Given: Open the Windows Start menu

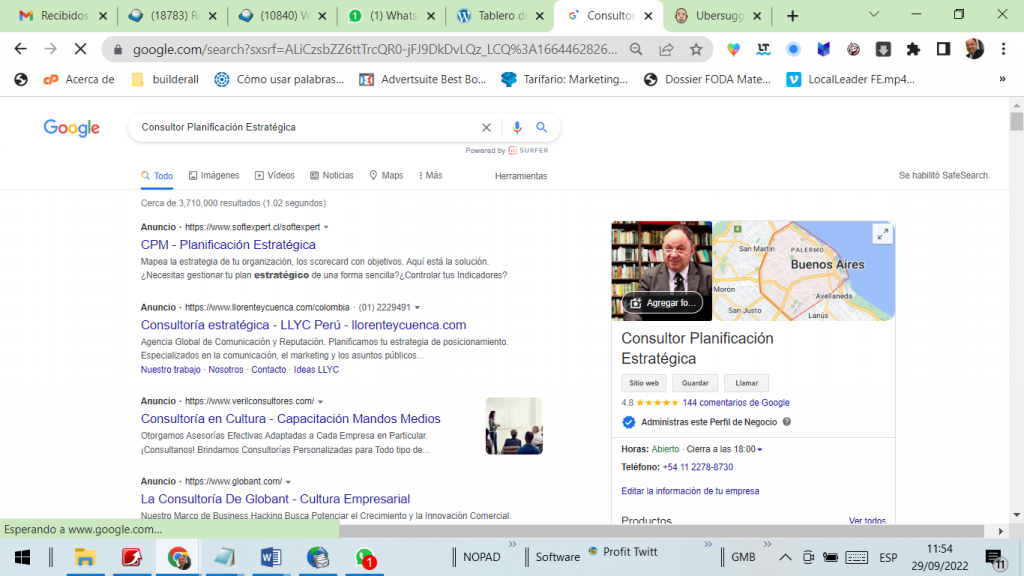Looking at the screenshot, I should (22, 557).
